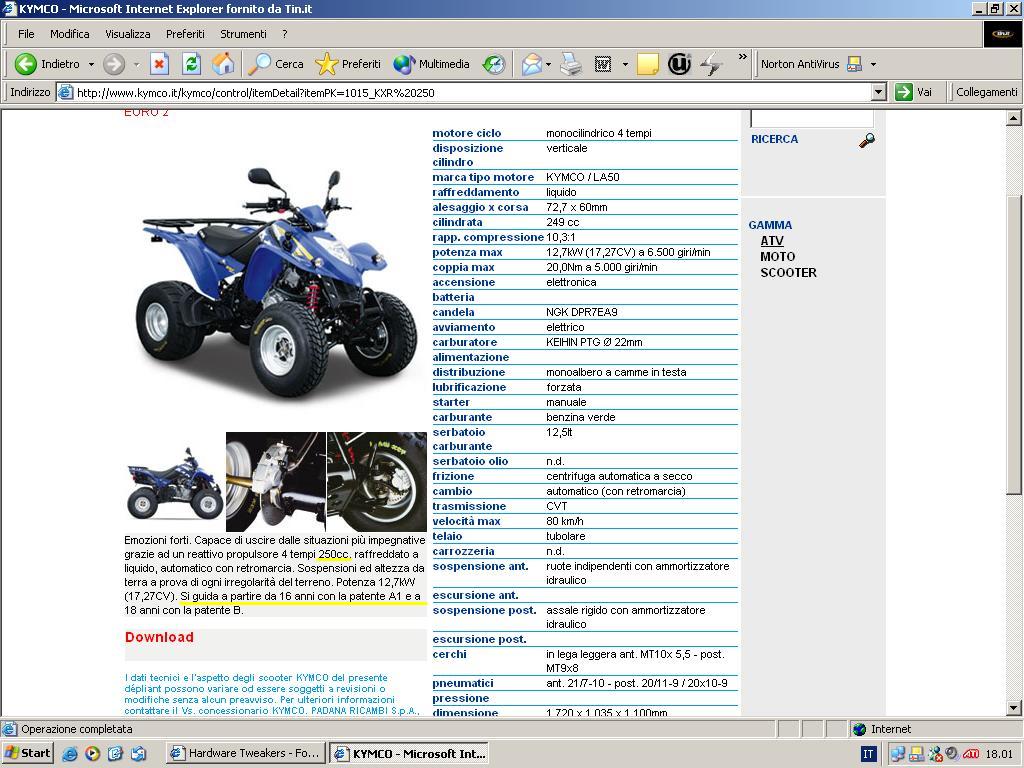
Task: Open the Windows Media Player quick launch icon
Action: pyautogui.click(x=93, y=754)
